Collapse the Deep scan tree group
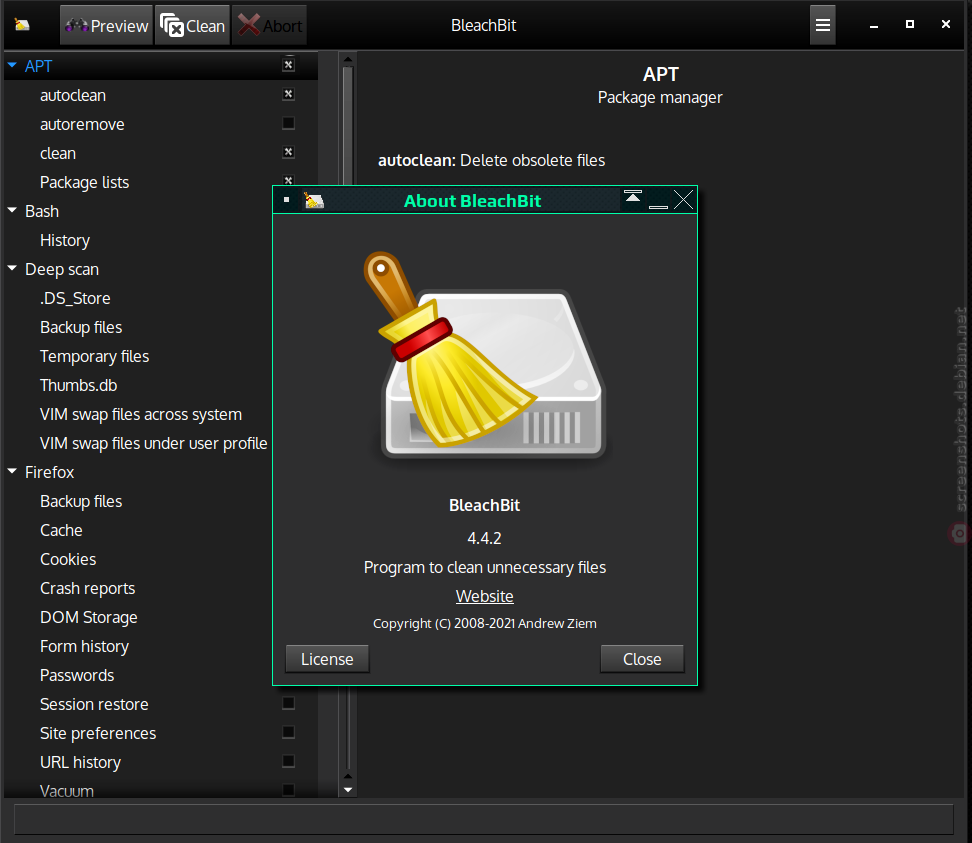Viewport: 972px width, 843px height. pos(12,268)
